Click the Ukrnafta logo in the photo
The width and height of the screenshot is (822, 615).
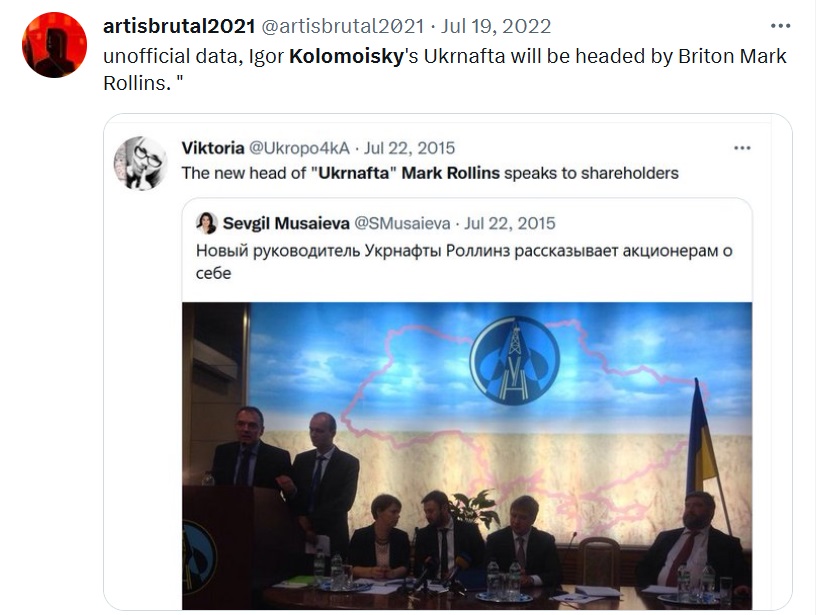pos(514,360)
